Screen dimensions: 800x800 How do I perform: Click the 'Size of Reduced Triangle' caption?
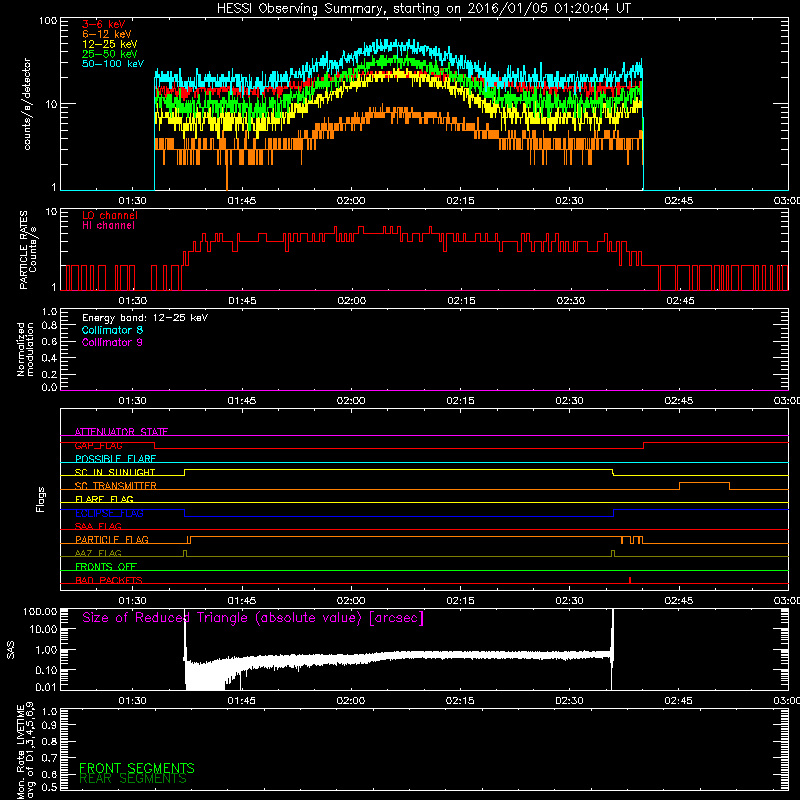click(x=253, y=618)
